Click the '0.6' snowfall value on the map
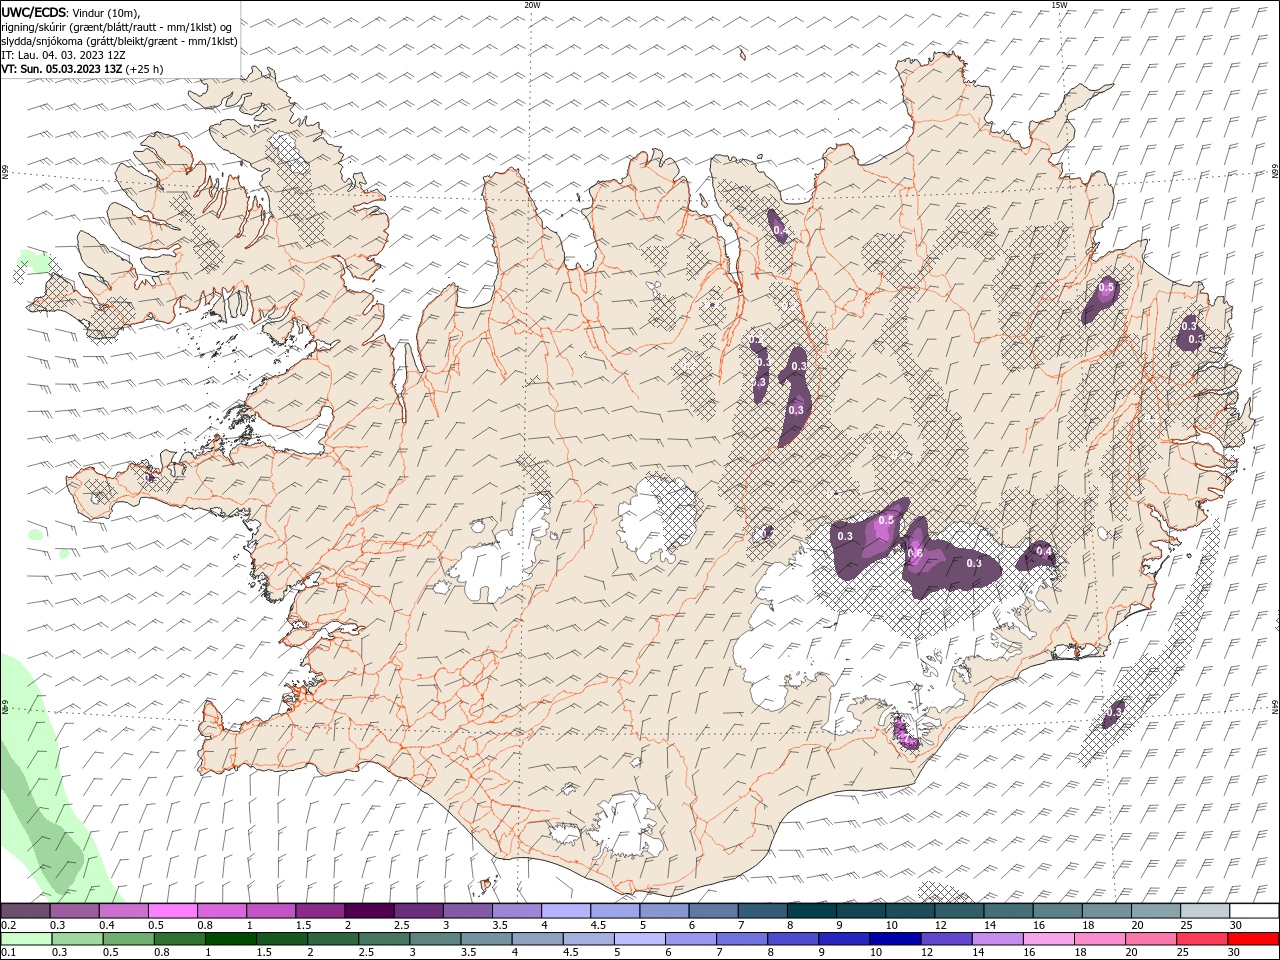1280x960 pixels. [915, 553]
